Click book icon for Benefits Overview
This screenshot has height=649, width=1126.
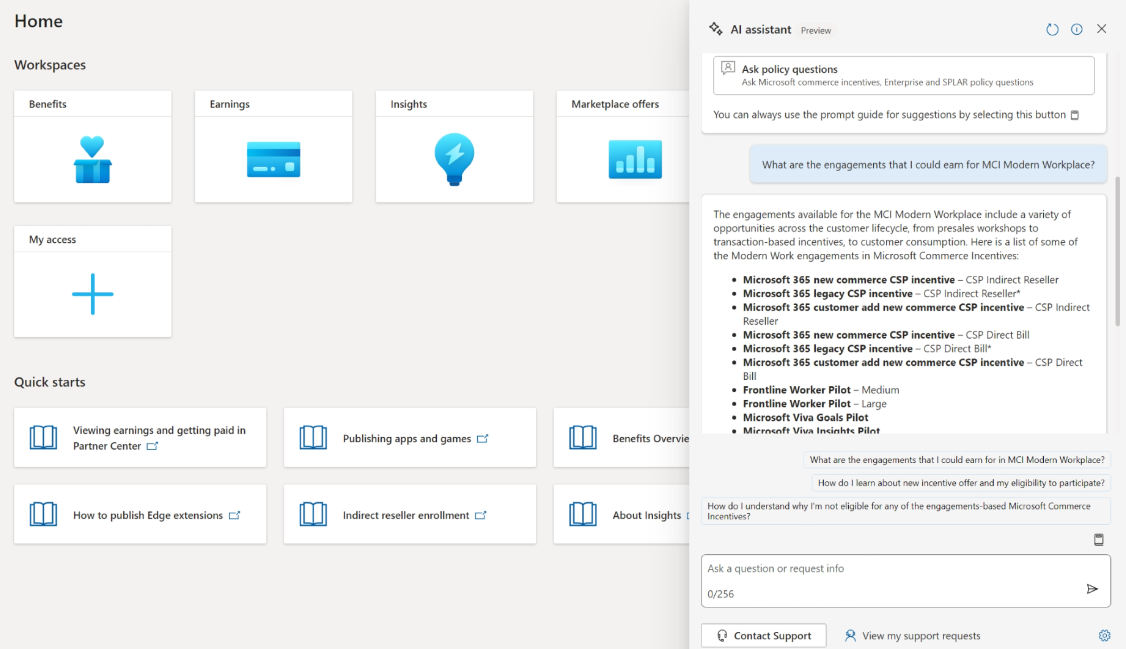click(x=582, y=437)
